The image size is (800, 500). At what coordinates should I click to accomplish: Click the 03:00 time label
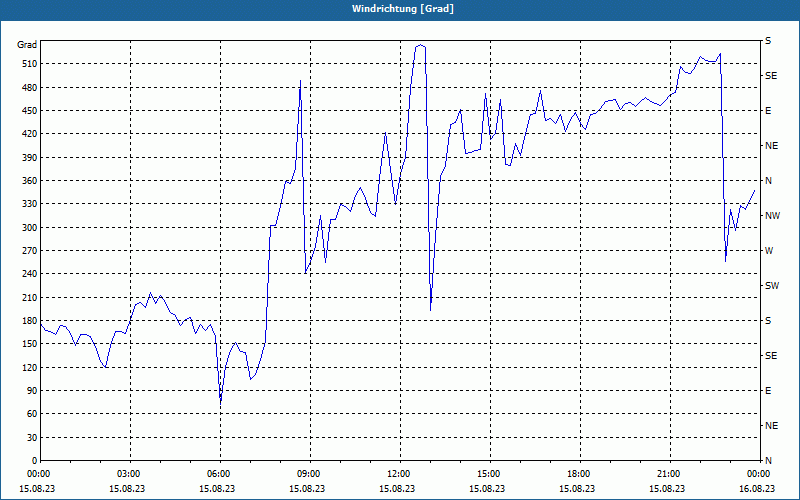[127, 473]
